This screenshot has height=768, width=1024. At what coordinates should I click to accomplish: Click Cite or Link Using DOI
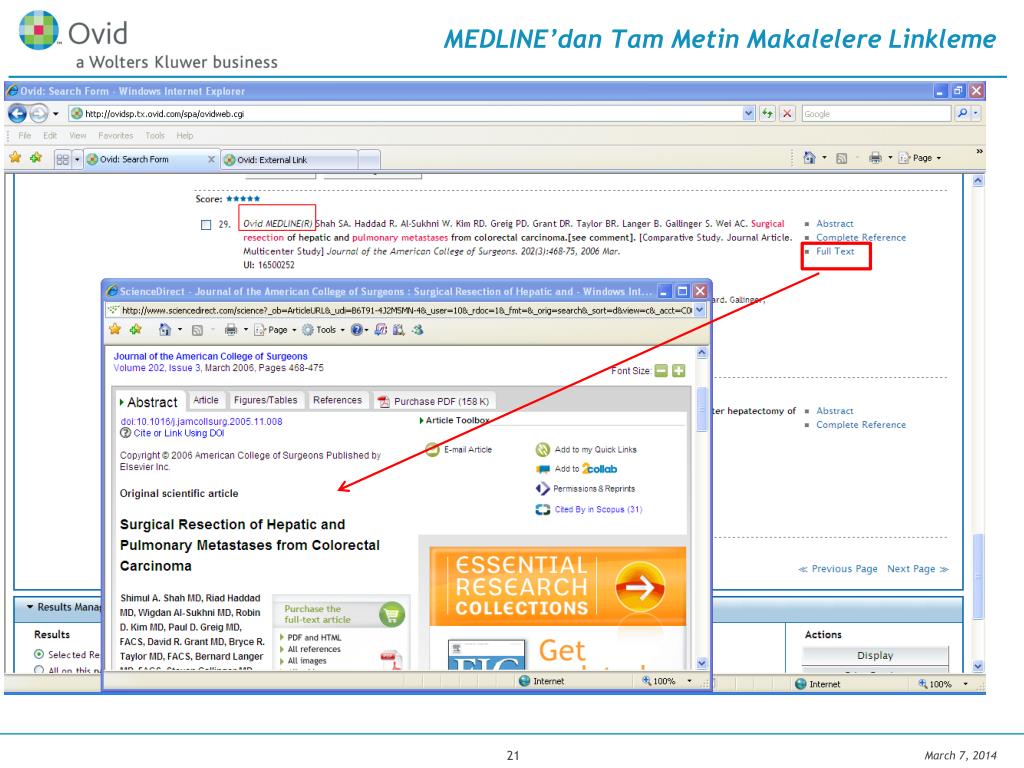pyautogui.click(x=179, y=433)
